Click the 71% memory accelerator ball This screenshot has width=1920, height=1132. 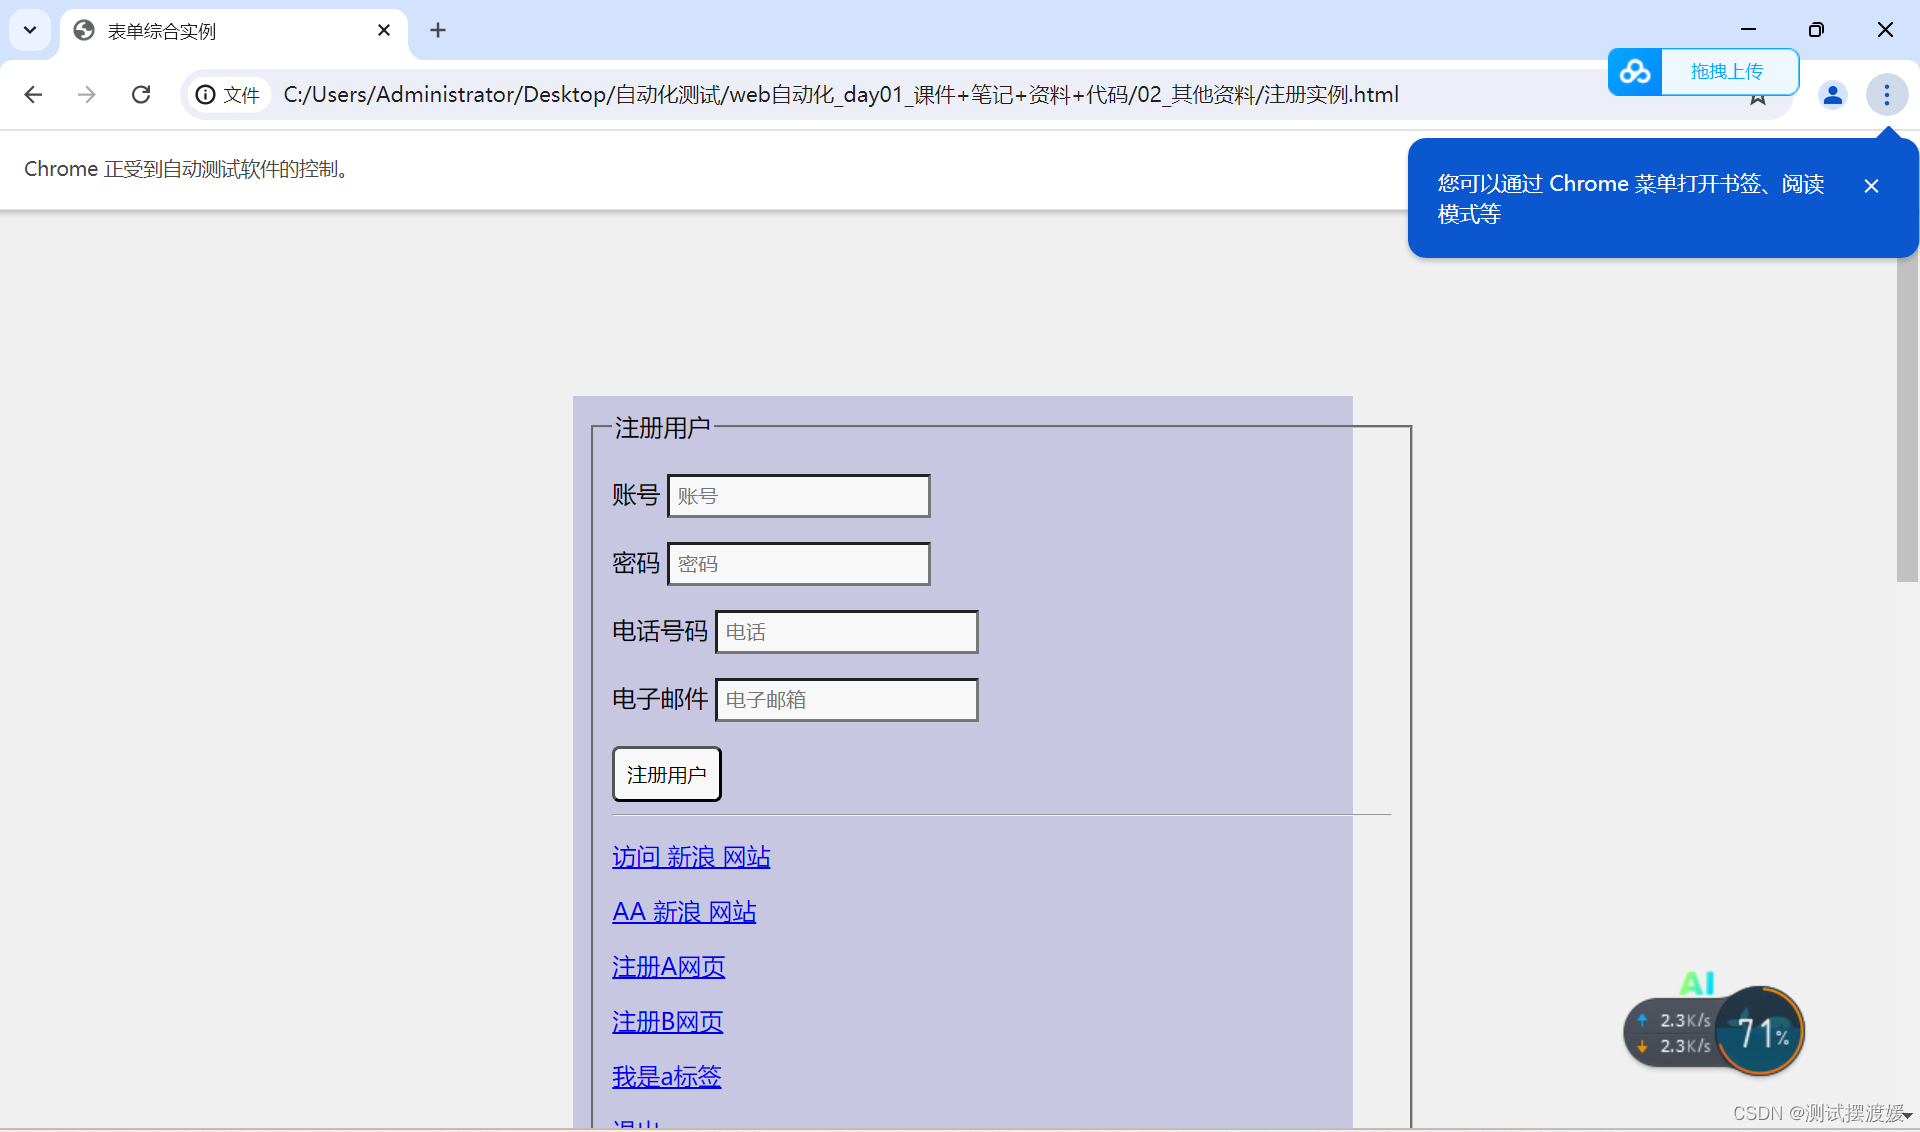tap(1760, 1031)
